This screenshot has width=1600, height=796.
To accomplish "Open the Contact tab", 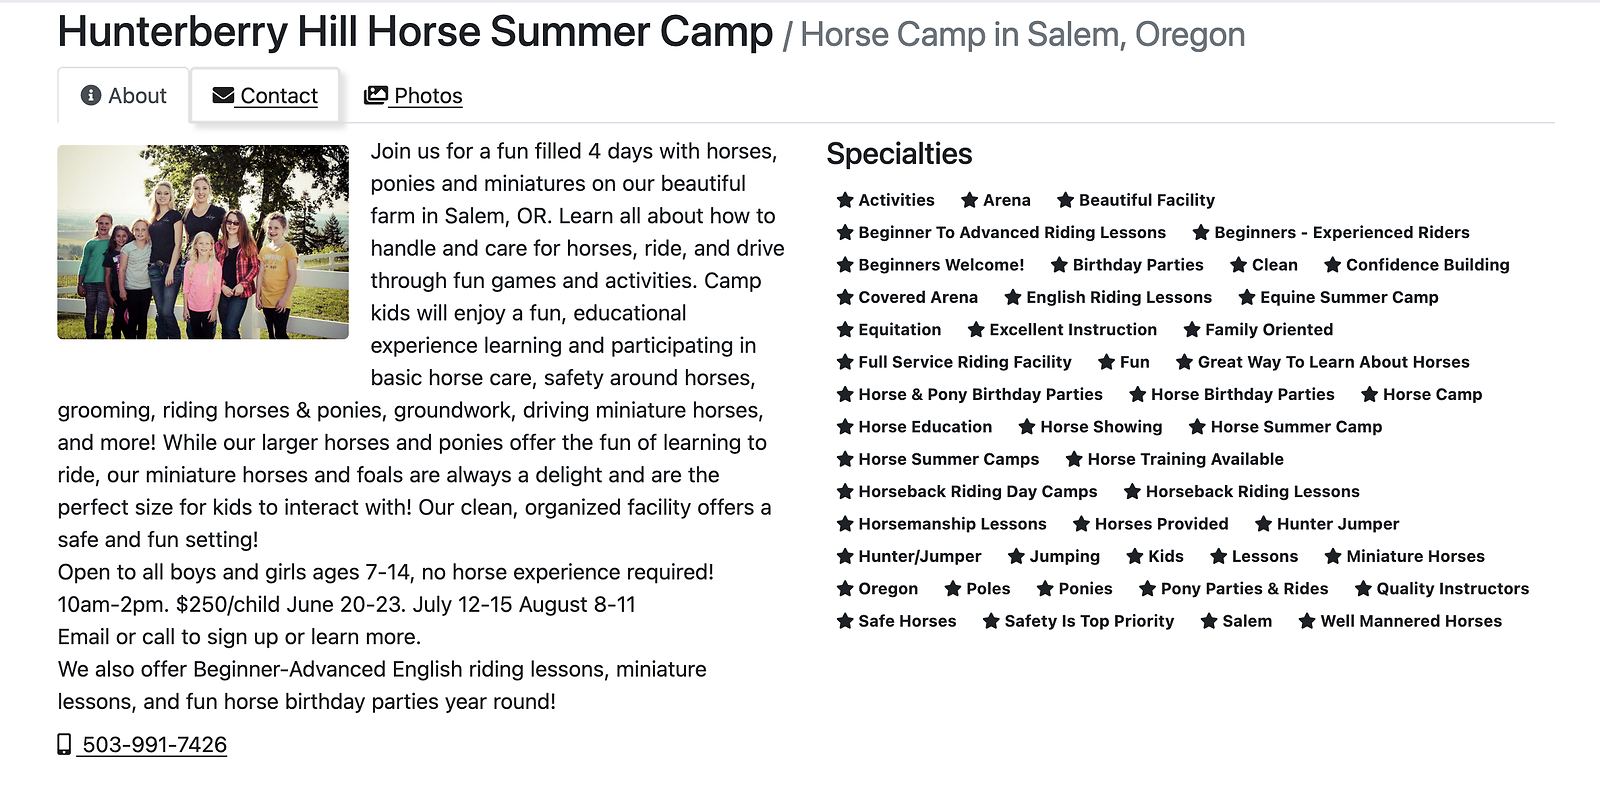I will click(x=266, y=96).
